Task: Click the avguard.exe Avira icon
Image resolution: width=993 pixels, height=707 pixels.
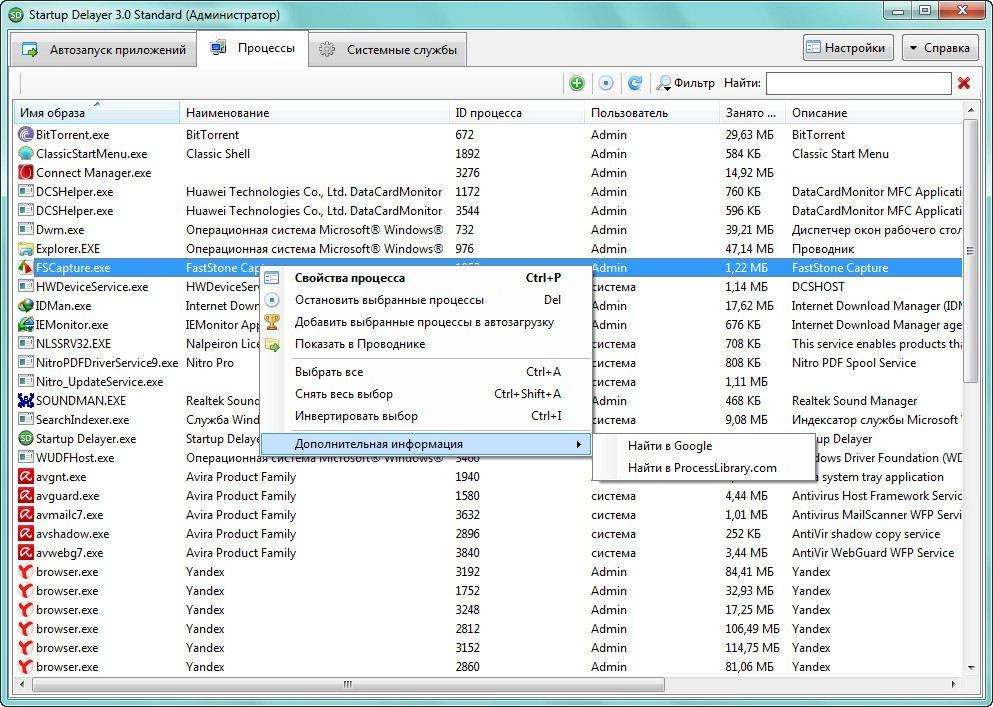Action: [25, 495]
